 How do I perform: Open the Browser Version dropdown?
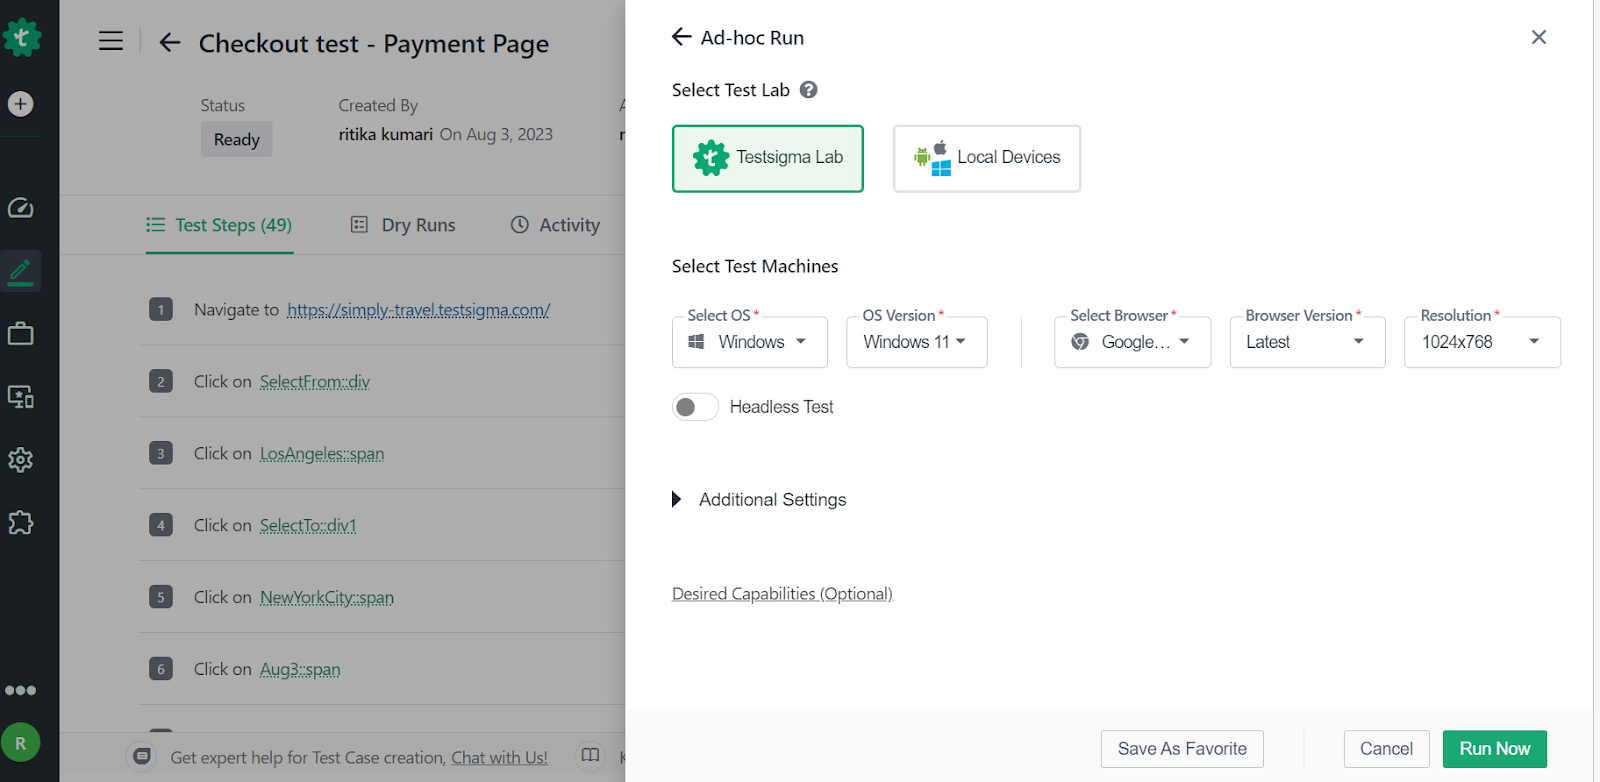pos(1308,342)
